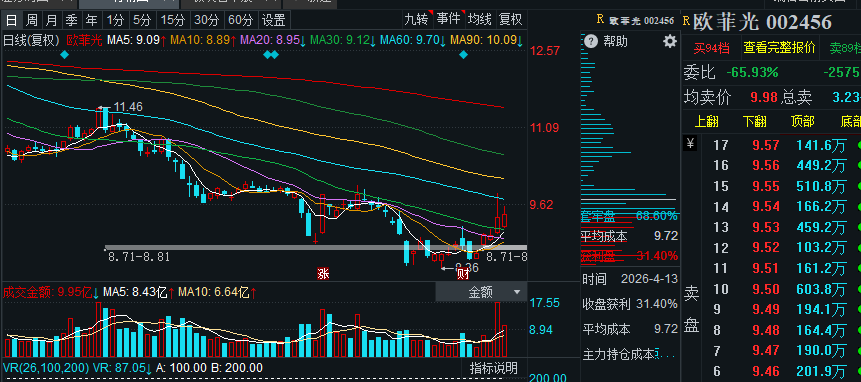
Task: Select sell level 13 price 9.53
Action: coord(766,227)
